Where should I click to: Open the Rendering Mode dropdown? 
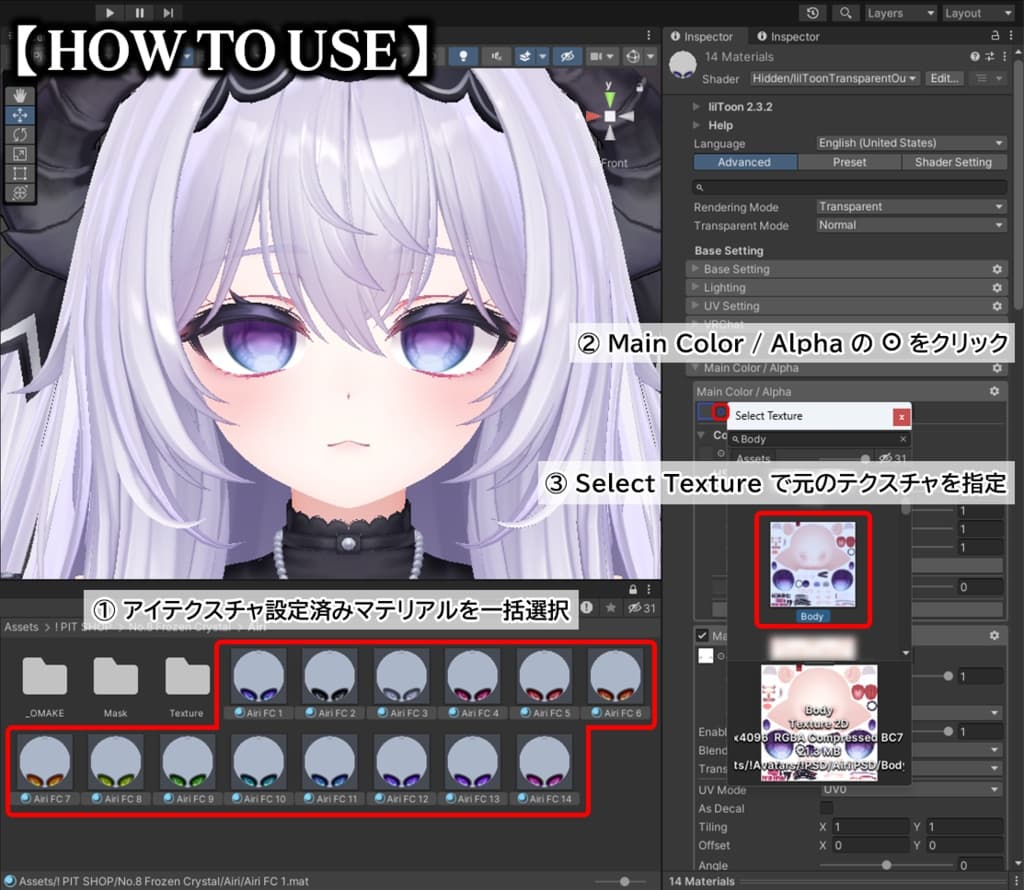910,207
